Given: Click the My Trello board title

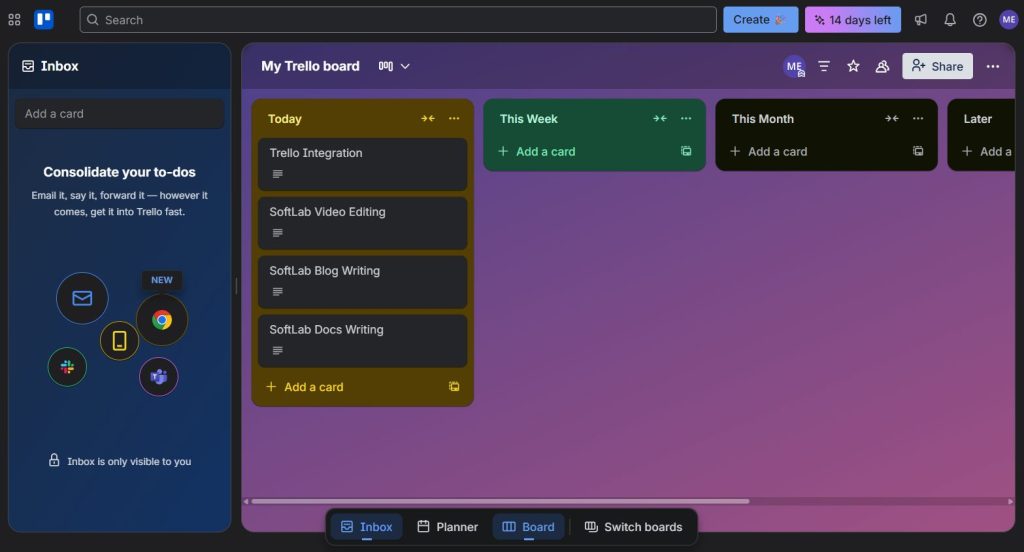Looking at the screenshot, I should (310, 66).
